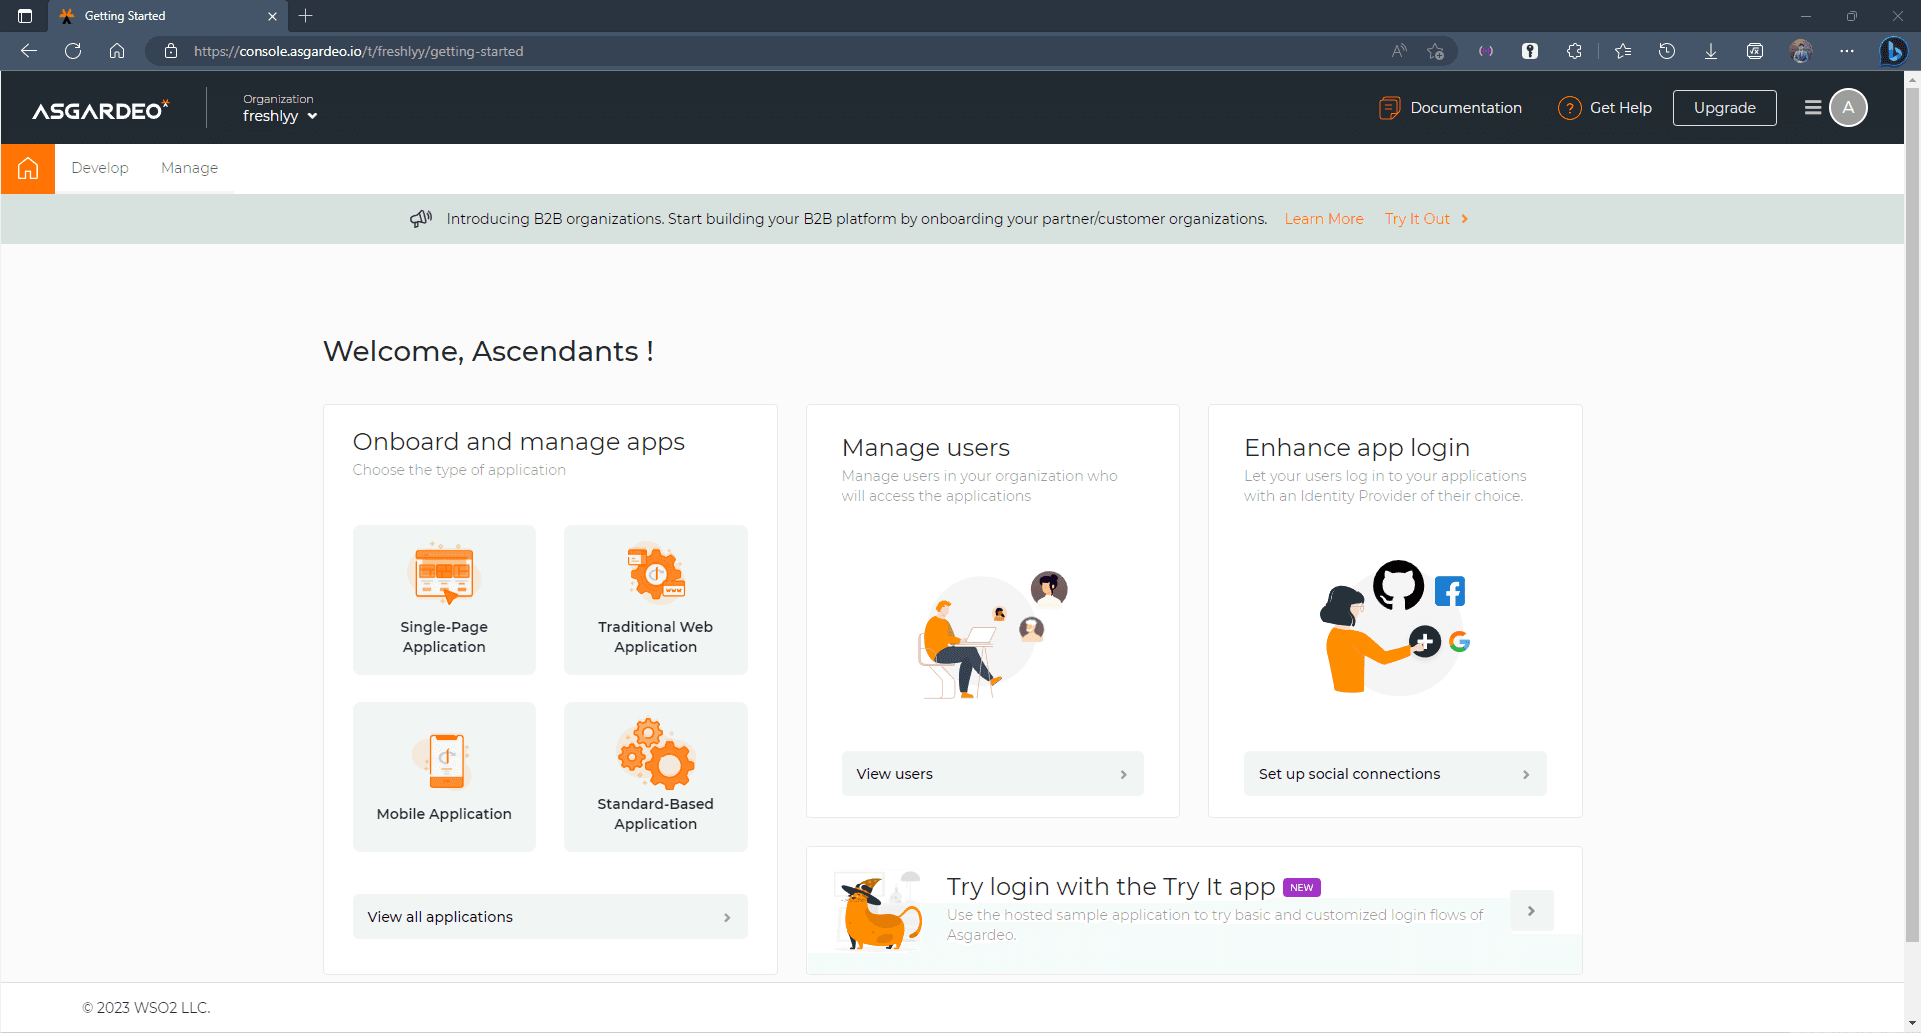Viewport: 1921px width, 1033px height.
Task: Click the password manager key icon
Action: click(x=1530, y=51)
